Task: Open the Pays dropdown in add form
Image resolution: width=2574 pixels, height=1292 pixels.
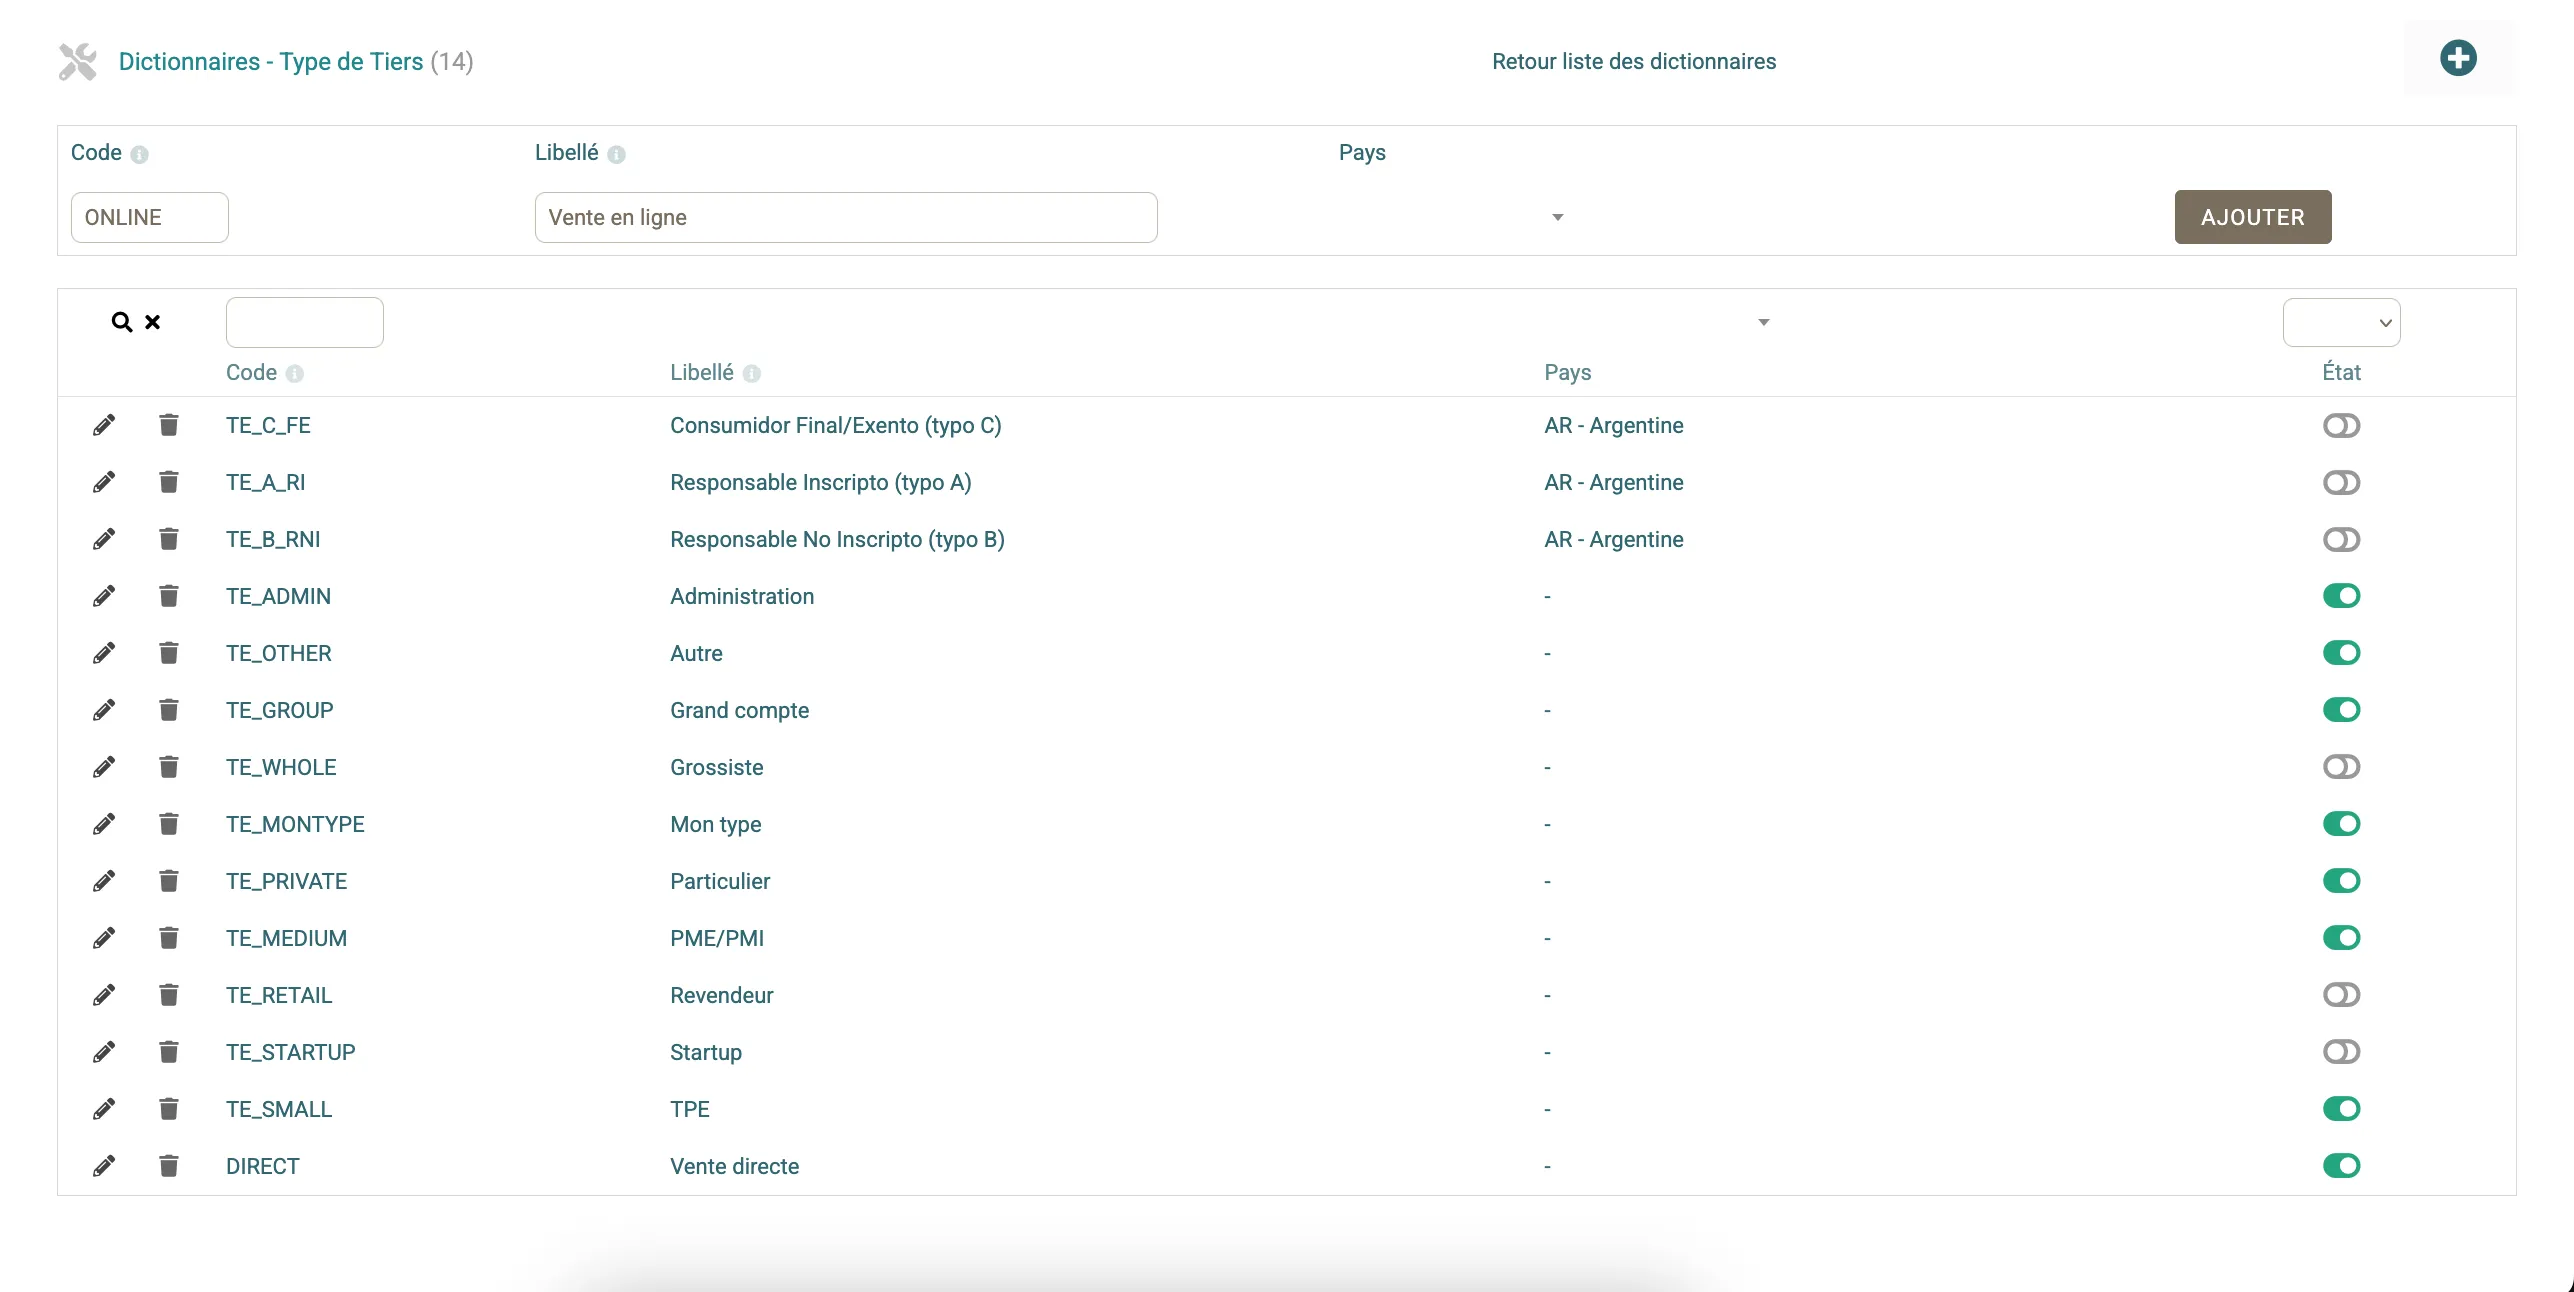Action: (x=1556, y=218)
